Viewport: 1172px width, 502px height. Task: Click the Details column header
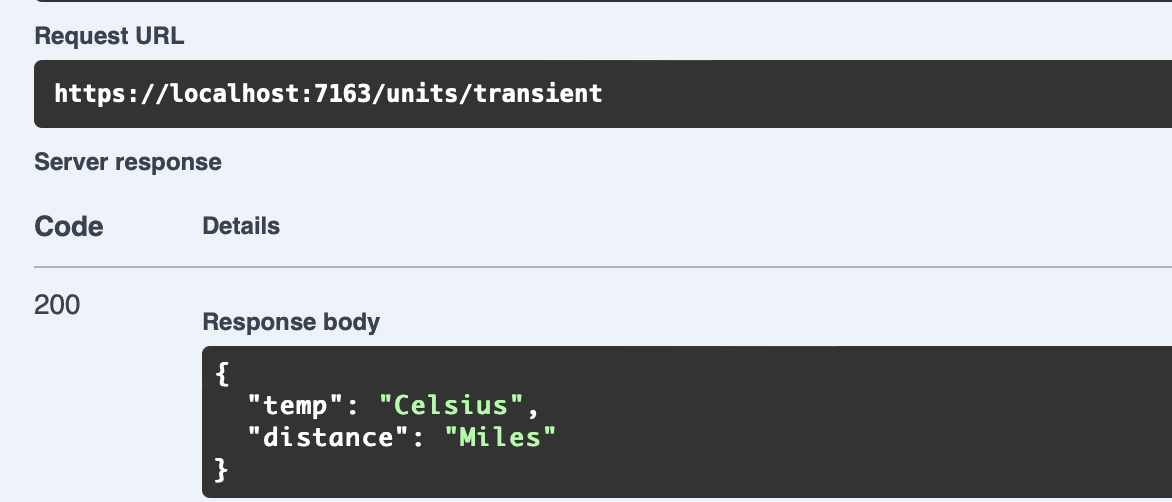tap(241, 226)
